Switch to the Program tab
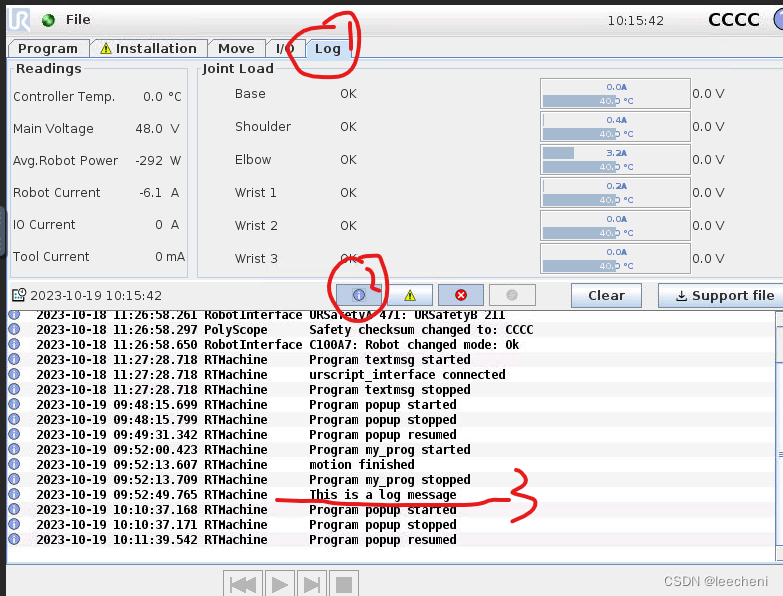 48,48
